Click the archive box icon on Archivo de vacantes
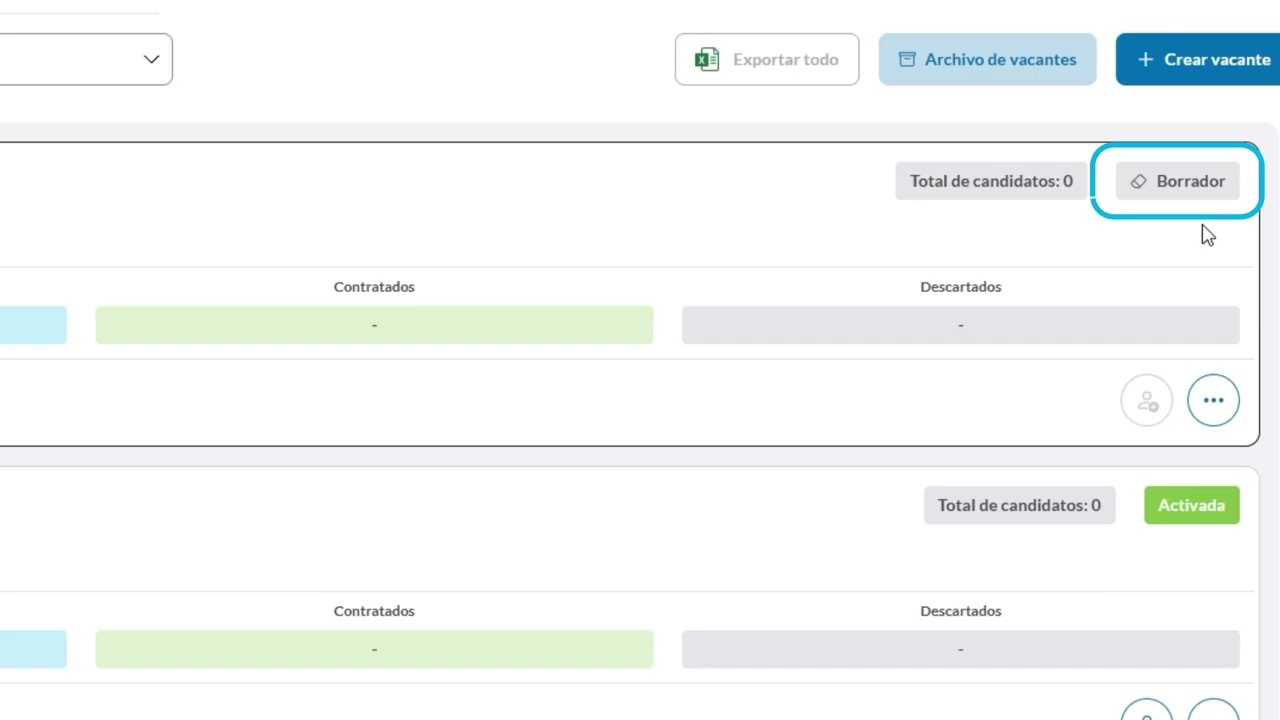The width and height of the screenshot is (1280, 720). pyautogui.click(x=907, y=60)
